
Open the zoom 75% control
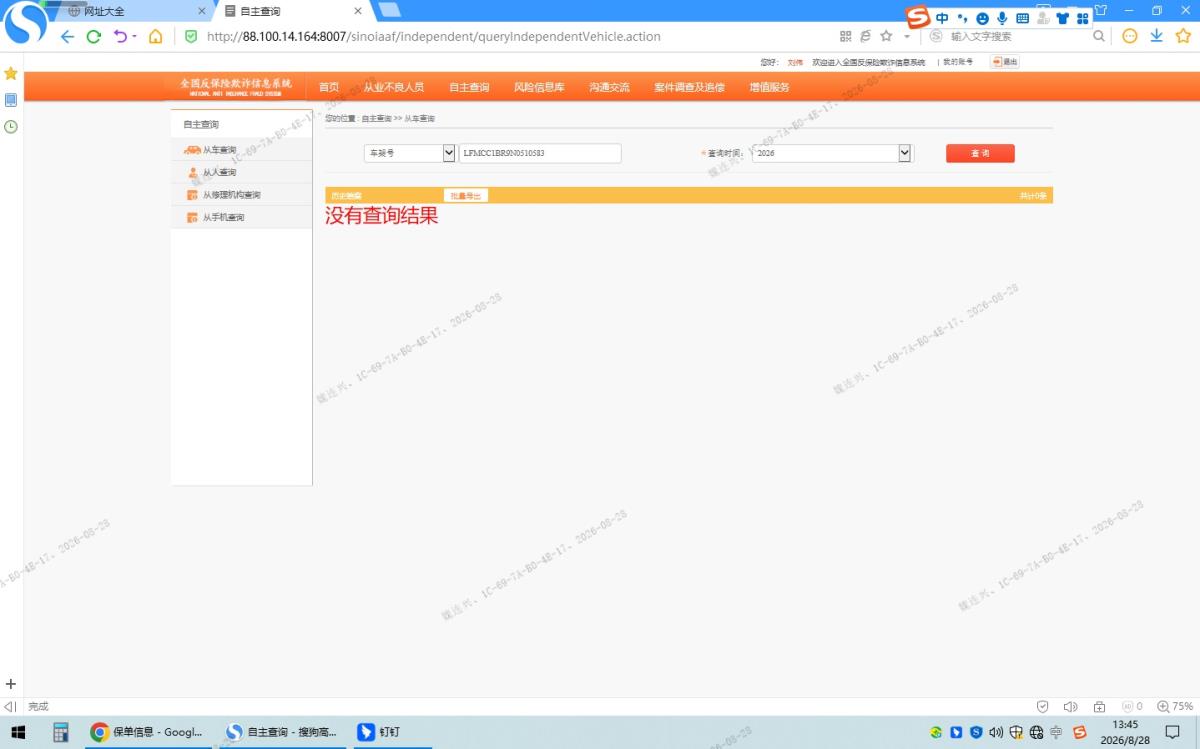click(x=1176, y=706)
